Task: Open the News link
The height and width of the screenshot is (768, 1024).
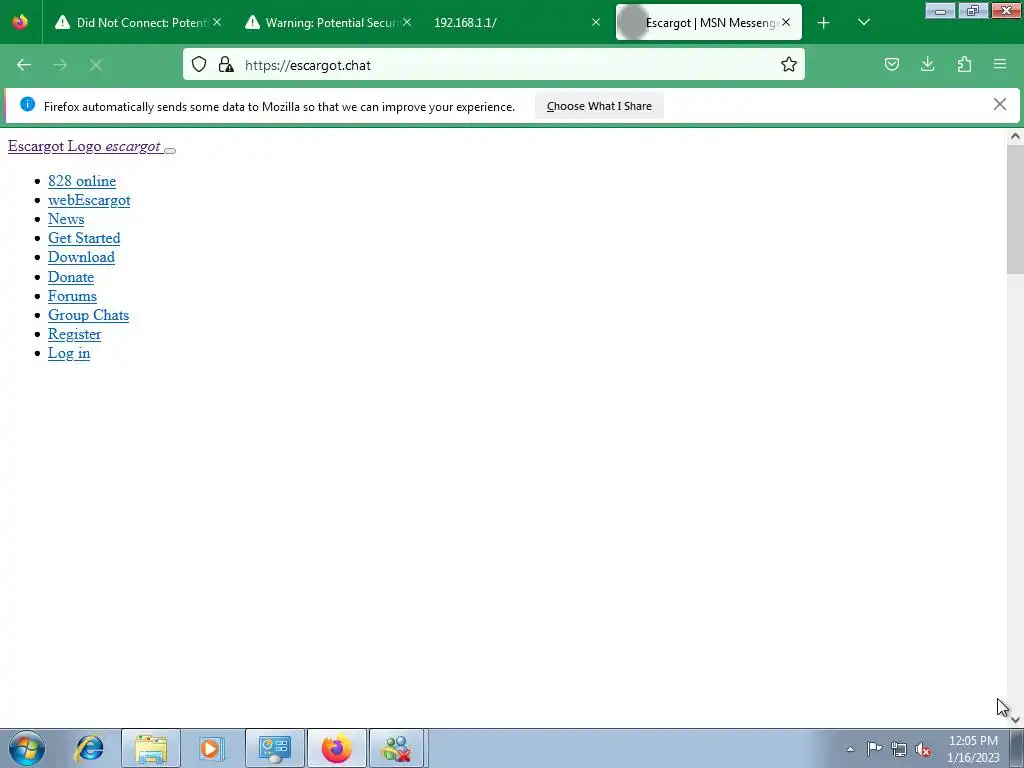Action: (66, 219)
